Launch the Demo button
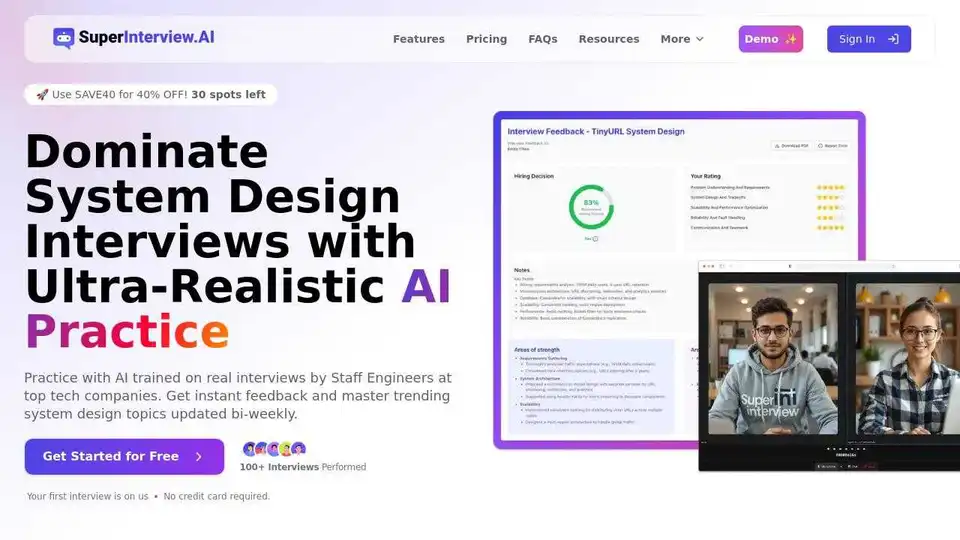960x540 pixels. (x=771, y=39)
